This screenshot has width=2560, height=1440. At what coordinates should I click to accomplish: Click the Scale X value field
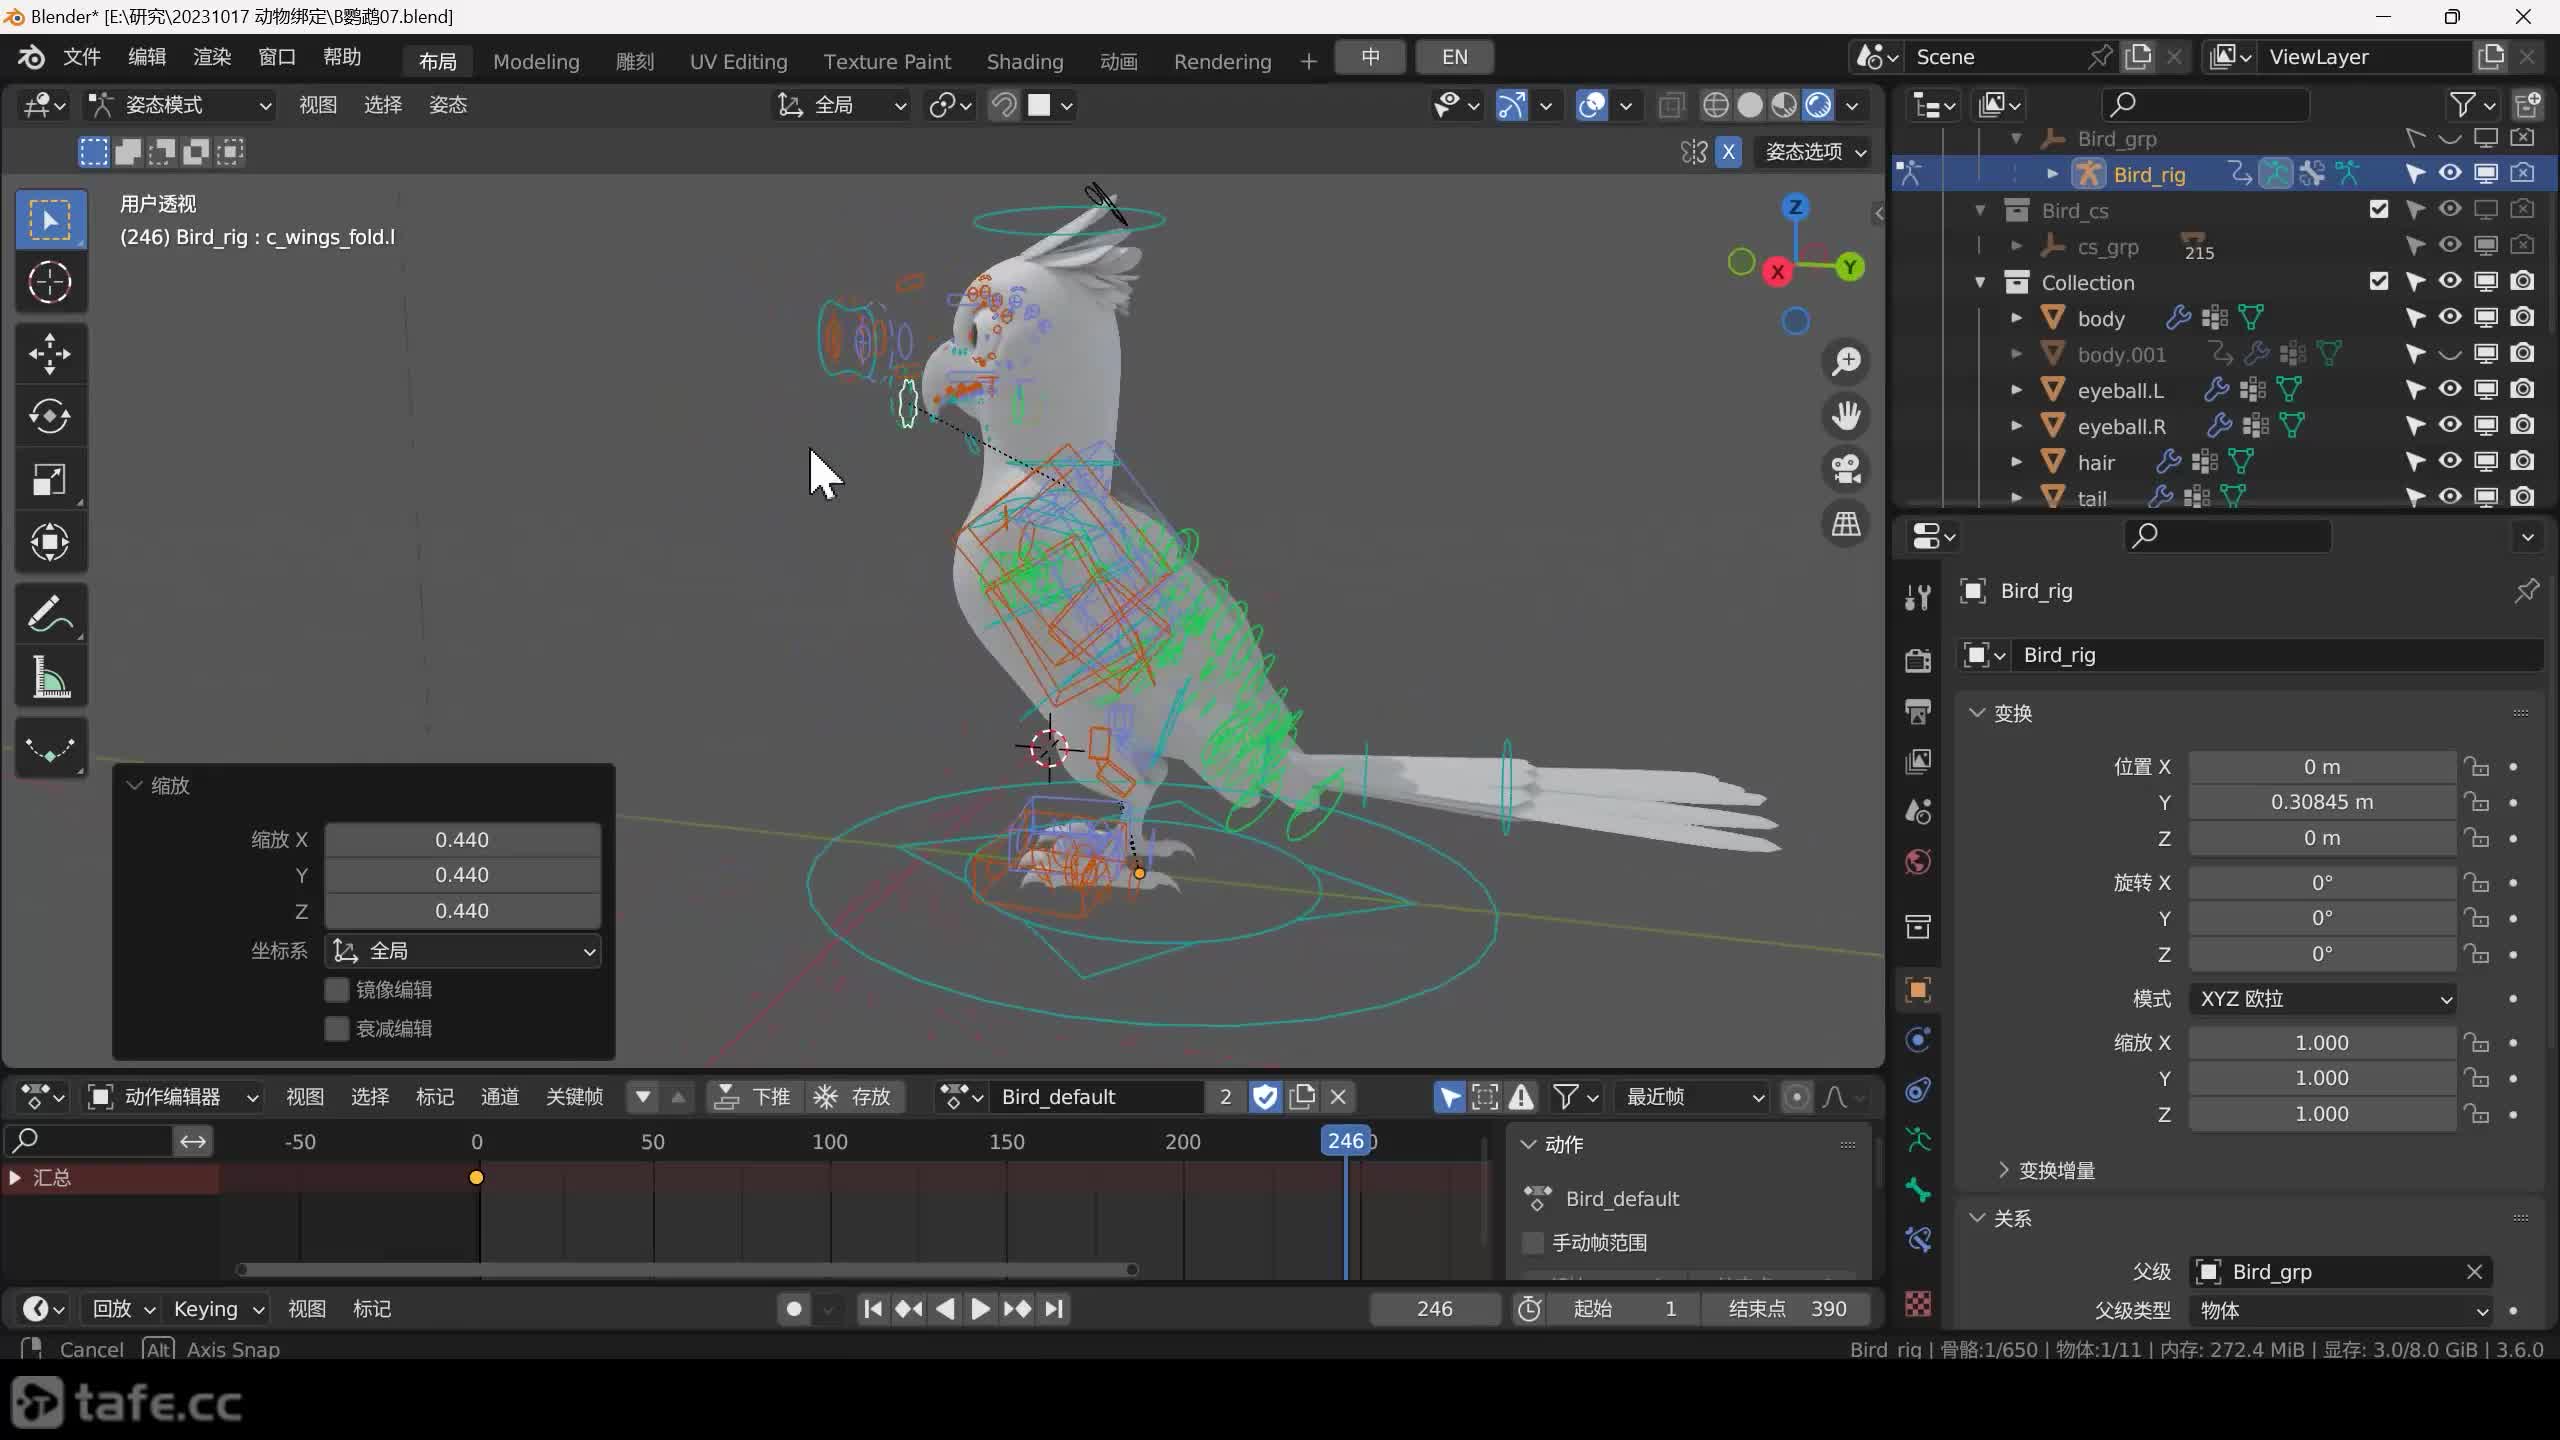pyautogui.click(x=2322, y=1043)
